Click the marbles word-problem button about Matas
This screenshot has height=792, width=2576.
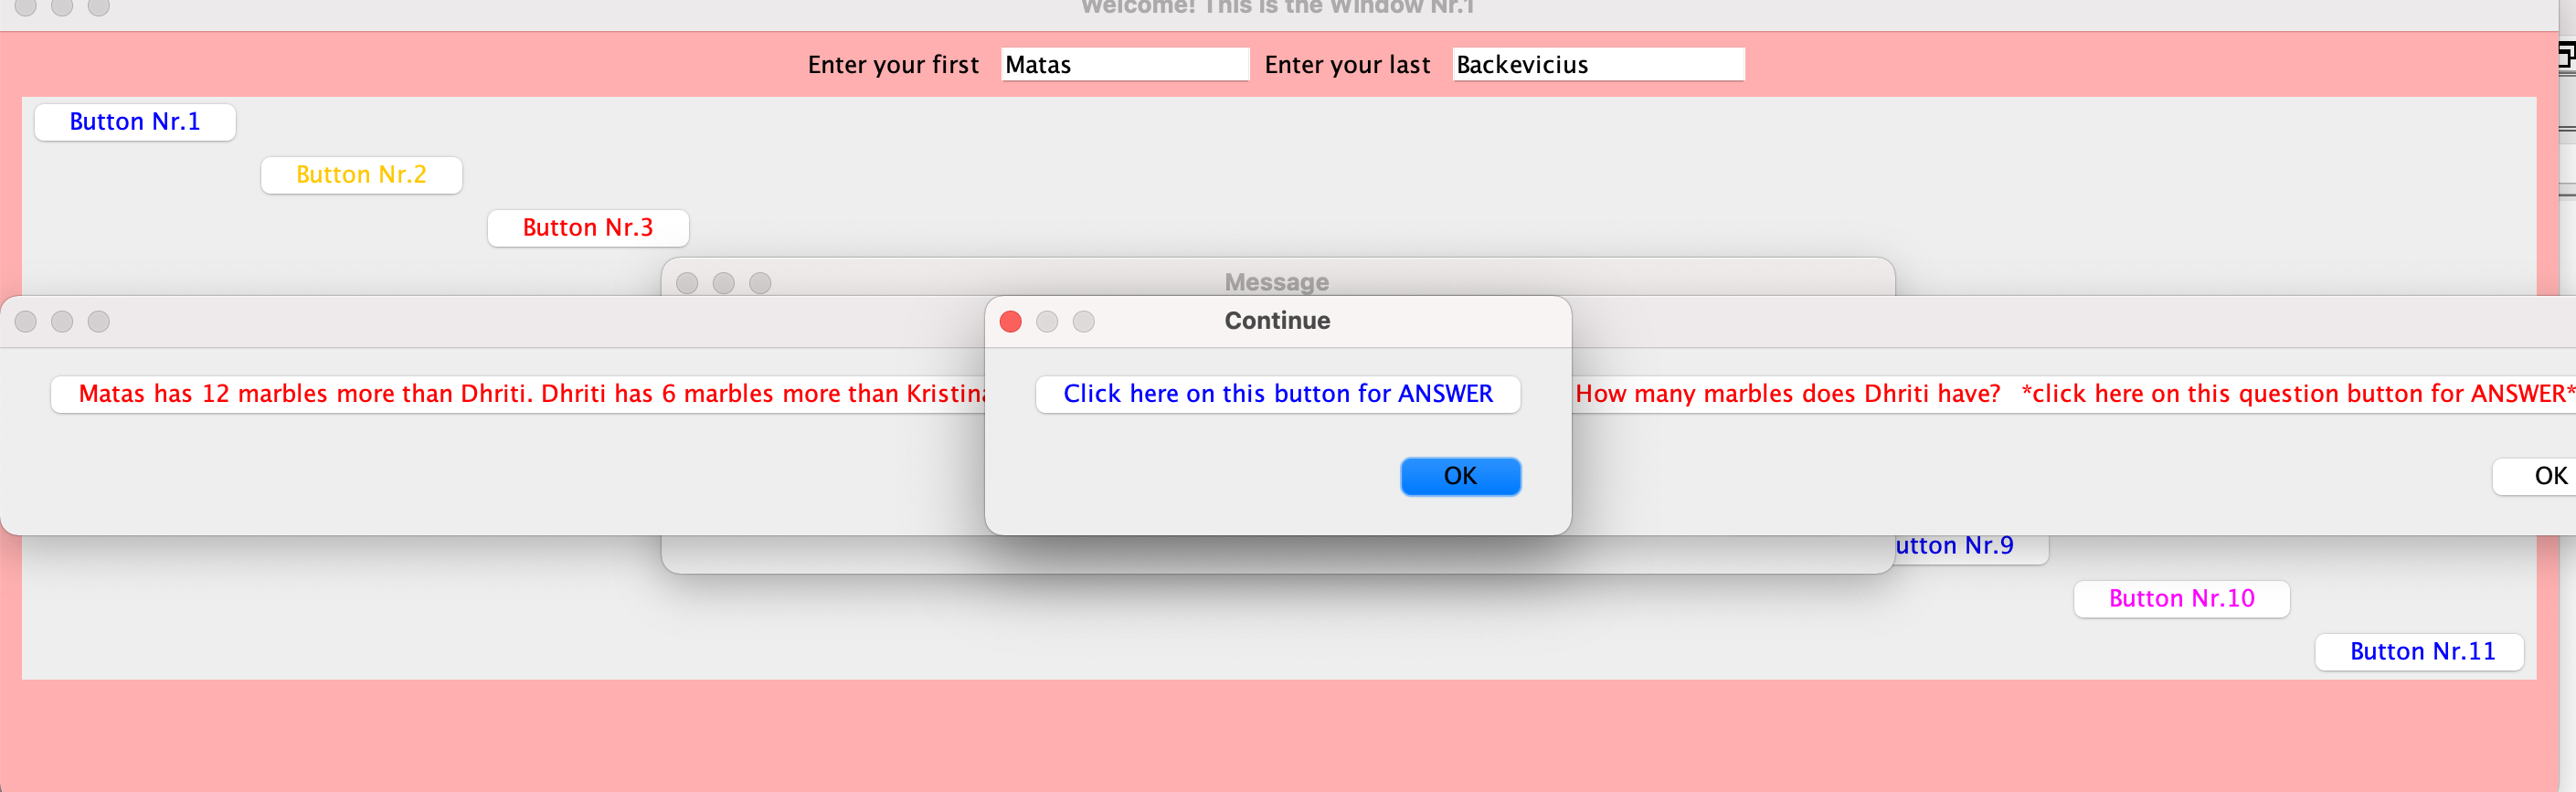(518, 394)
